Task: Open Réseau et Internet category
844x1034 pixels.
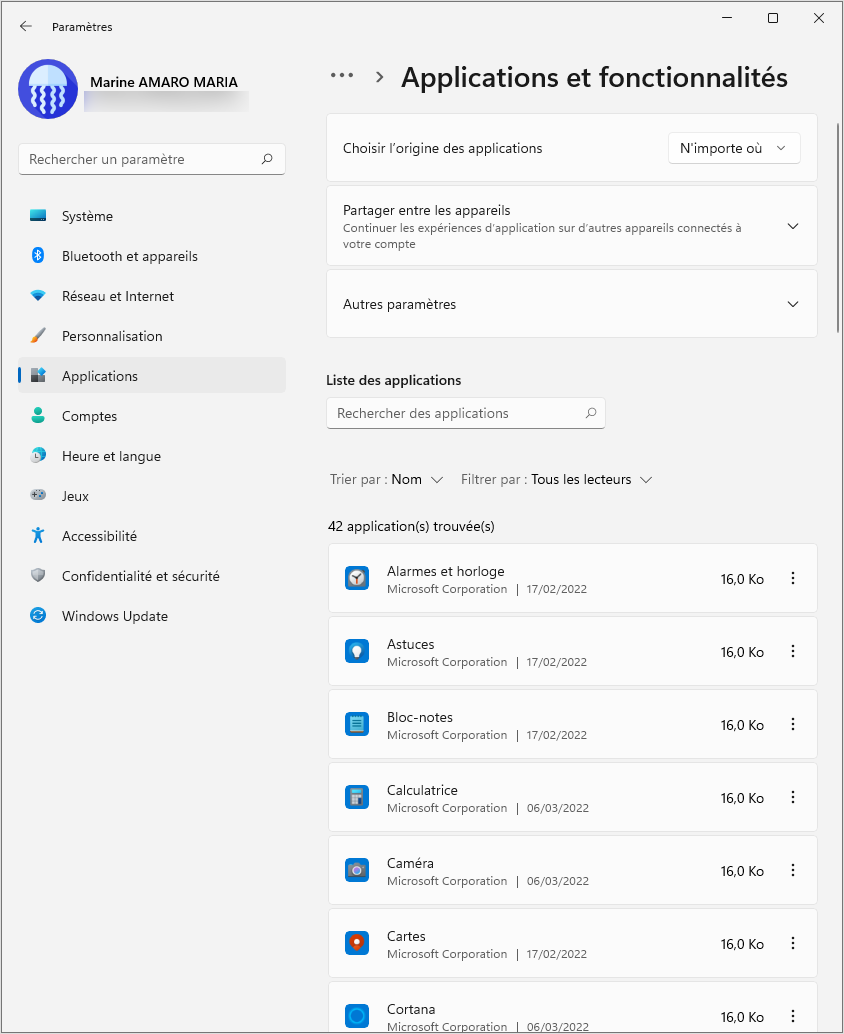Action: [152, 296]
